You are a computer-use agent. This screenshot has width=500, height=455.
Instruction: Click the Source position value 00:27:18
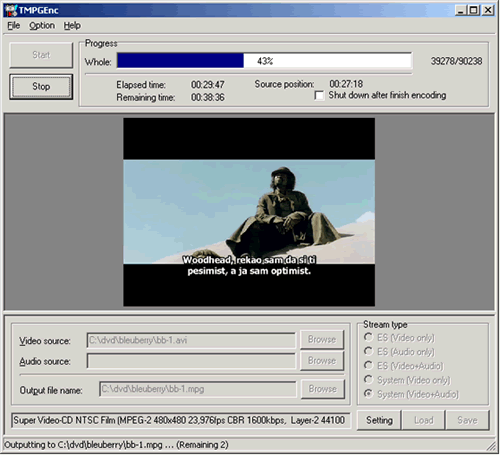point(346,84)
